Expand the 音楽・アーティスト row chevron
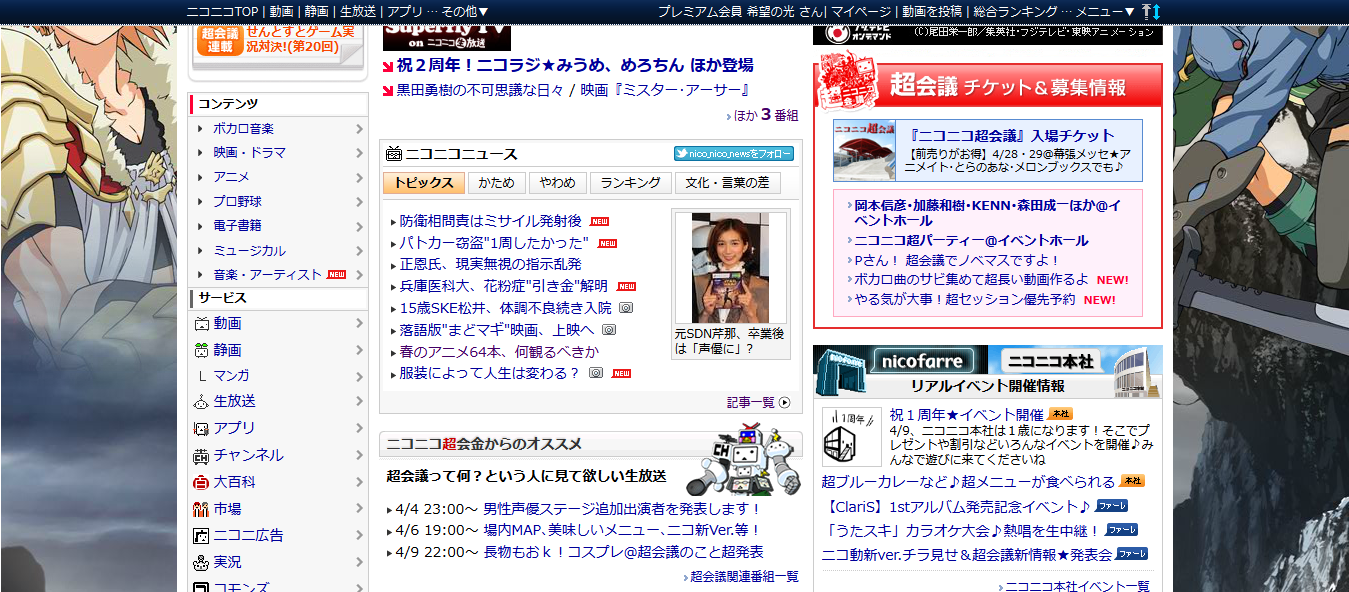Screen dimensions: 1349x592 (x=359, y=274)
